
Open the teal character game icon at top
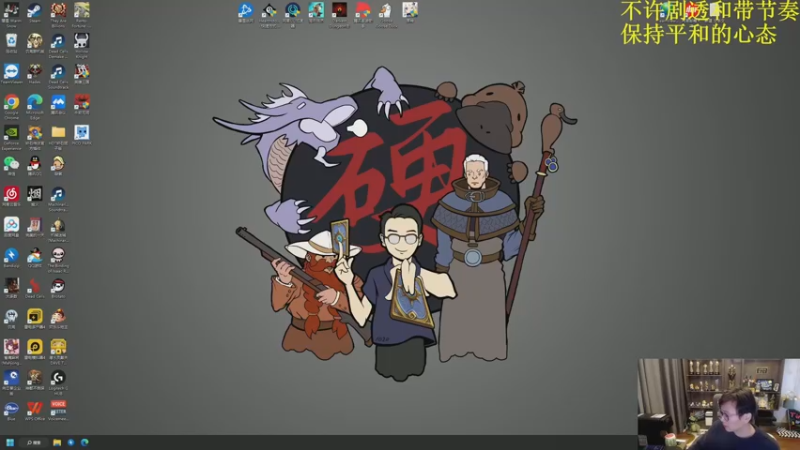[x=316, y=10]
